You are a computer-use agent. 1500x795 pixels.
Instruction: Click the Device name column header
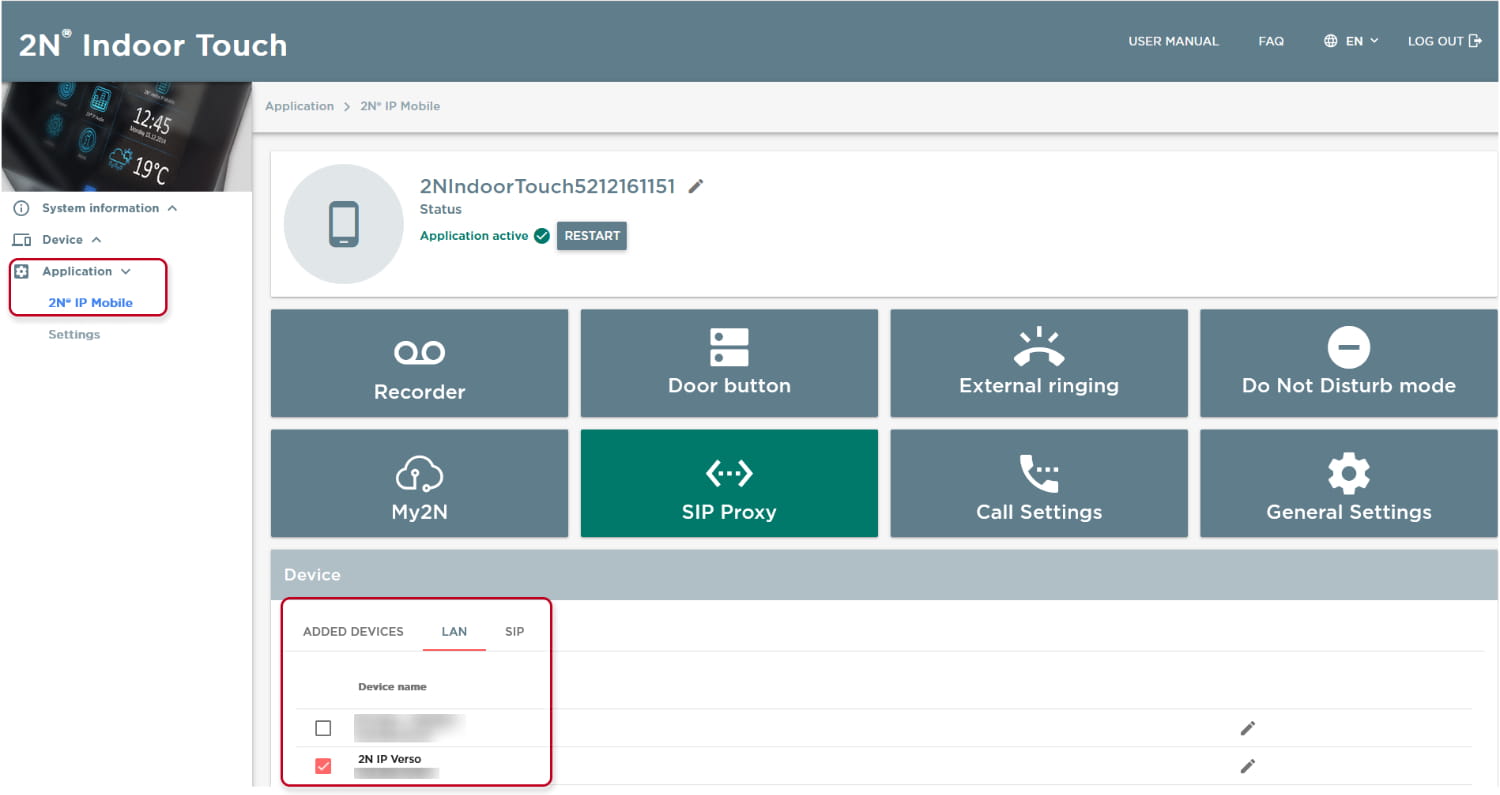[x=392, y=687]
